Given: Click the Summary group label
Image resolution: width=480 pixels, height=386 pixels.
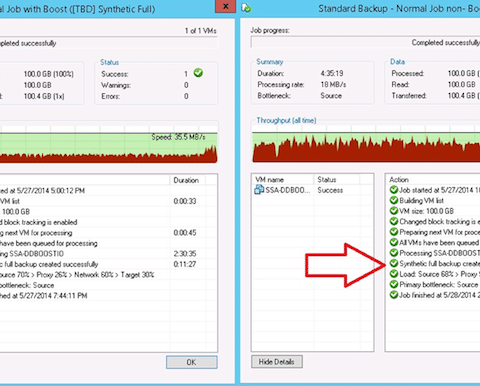Looking at the screenshot, I should click(270, 62).
